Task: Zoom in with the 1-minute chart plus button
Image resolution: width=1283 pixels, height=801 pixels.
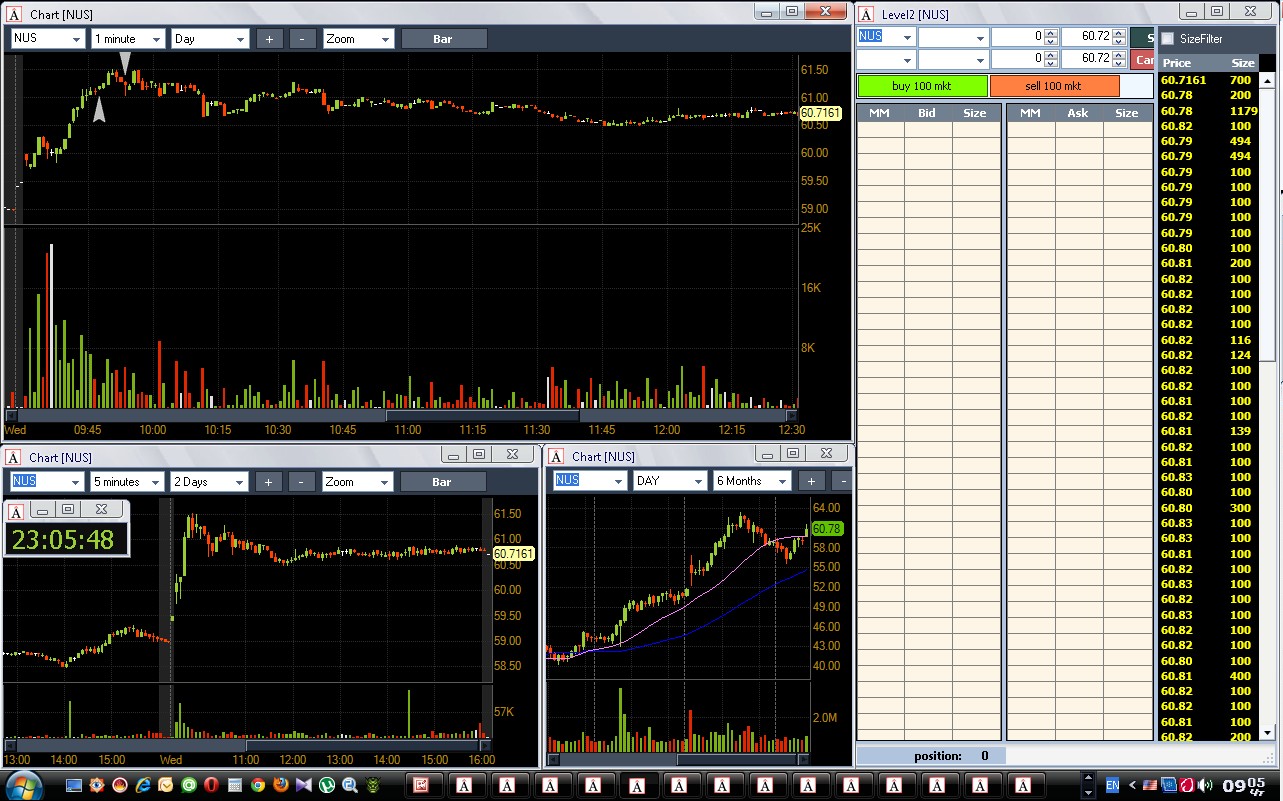Action: point(270,39)
